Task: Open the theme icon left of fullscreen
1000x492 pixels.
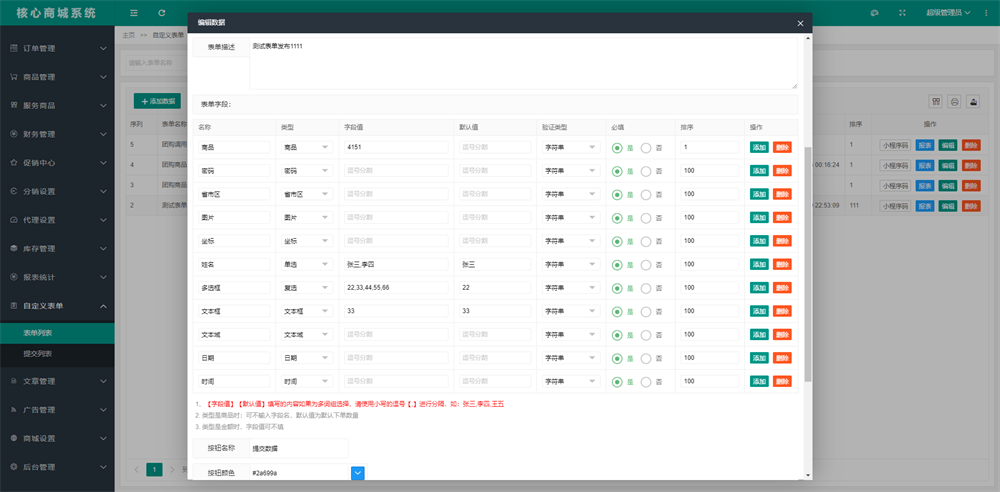Action: (x=874, y=13)
